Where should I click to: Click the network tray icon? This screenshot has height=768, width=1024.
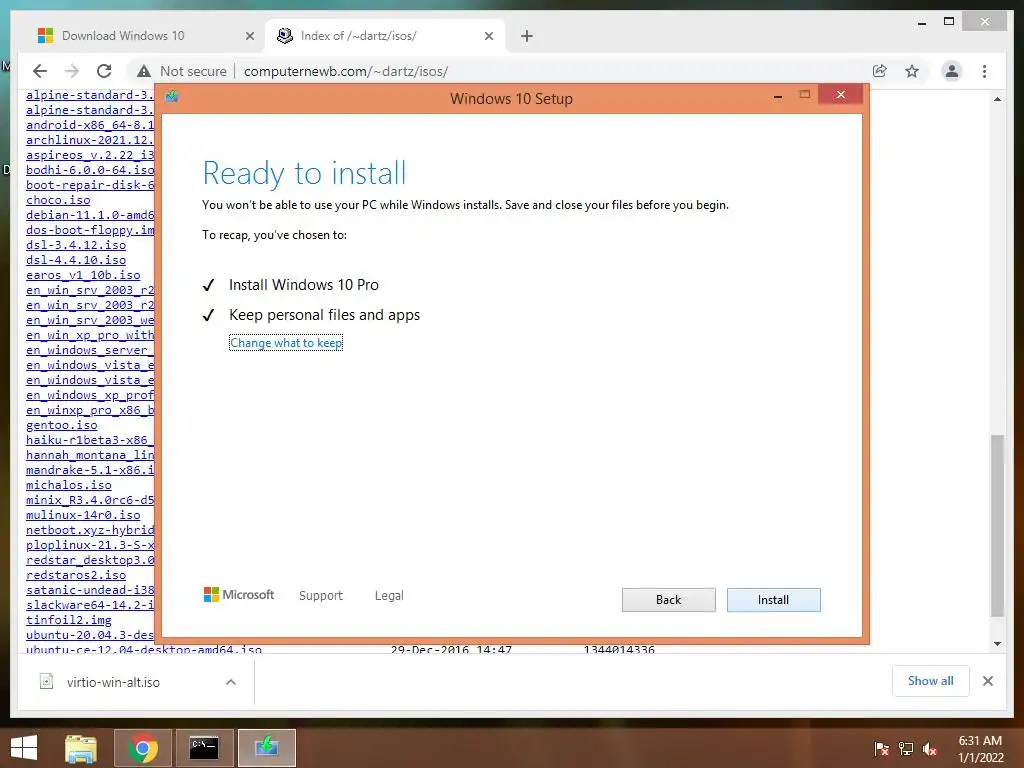coord(906,748)
